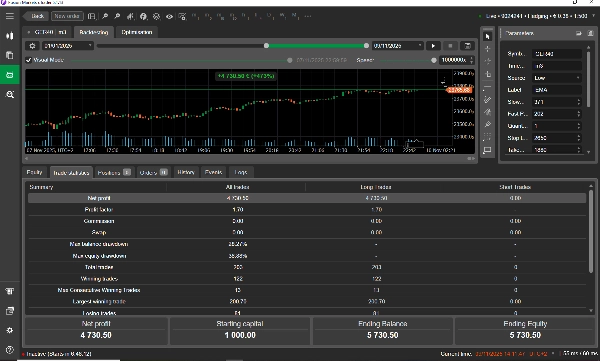The image size is (600, 361).
Task: Stop backtesting with the stop button
Action: pyautogui.click(x=450, y=46)
